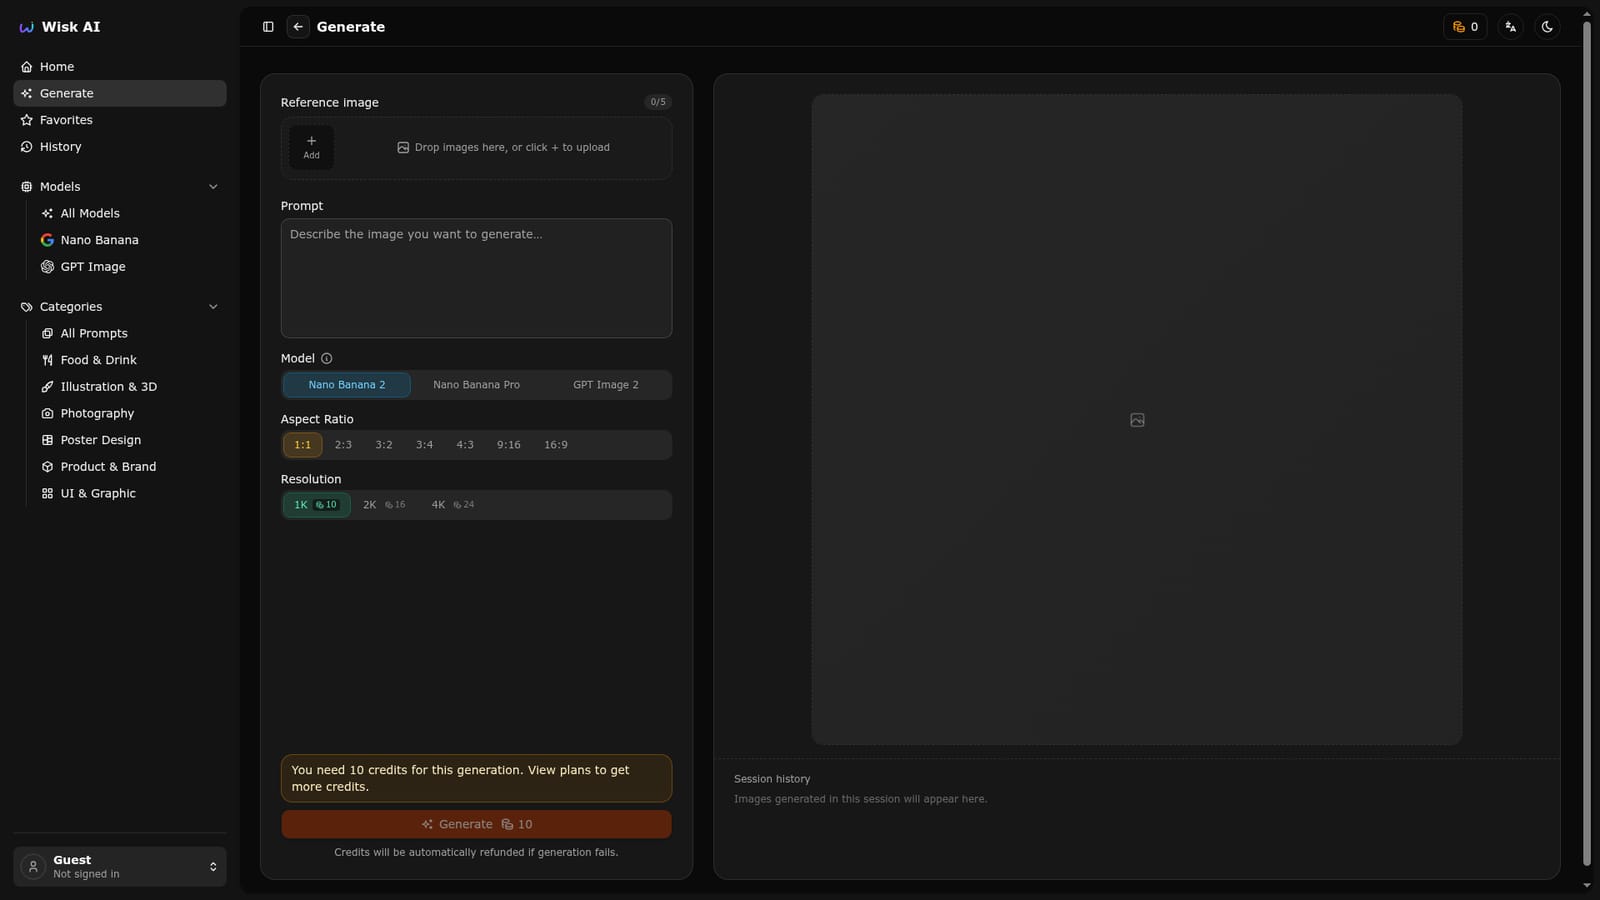Viewport: 1600px width, 900px height.
Task: Open Nano Banana model page
Action: (x=130, y=240)
